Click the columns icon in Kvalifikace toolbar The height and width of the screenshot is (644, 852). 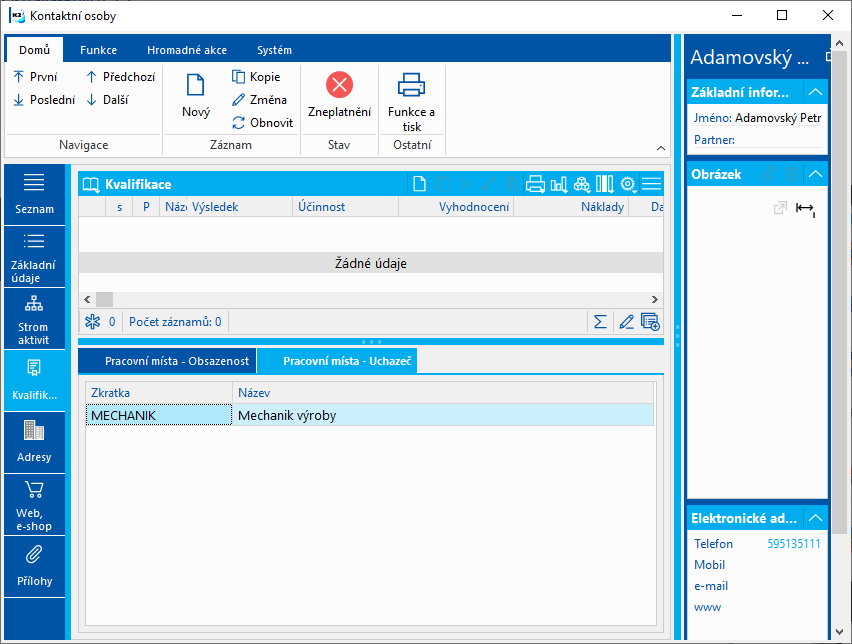click(x=604, y=184)
